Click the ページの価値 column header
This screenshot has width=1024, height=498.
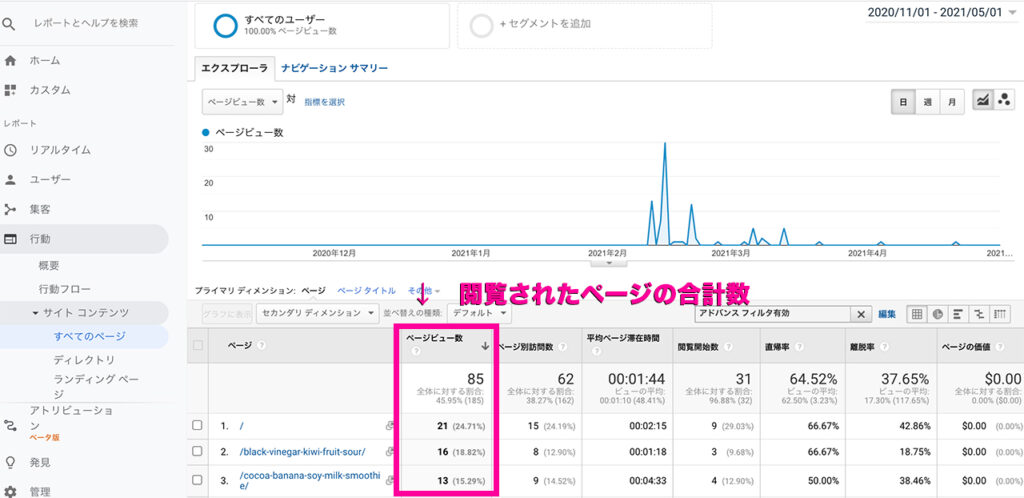(968, 347)
